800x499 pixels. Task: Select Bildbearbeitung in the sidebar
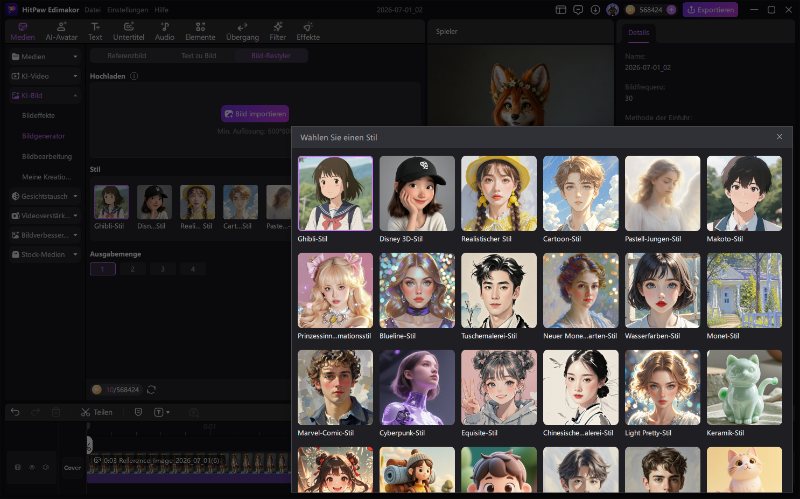pyautogui.click(x=47, y=157)
